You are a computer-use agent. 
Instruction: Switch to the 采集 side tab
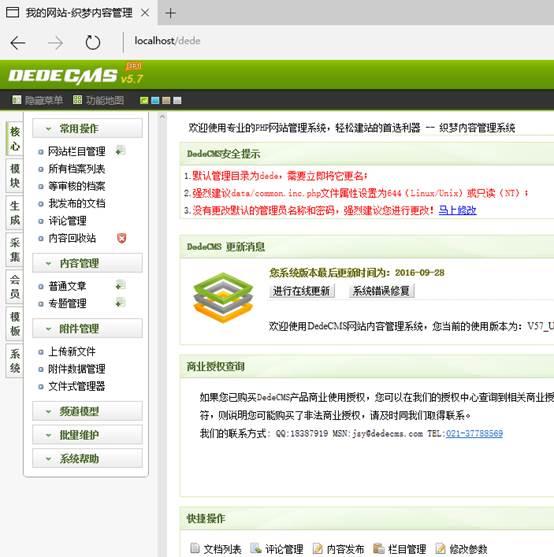[15, 249]
